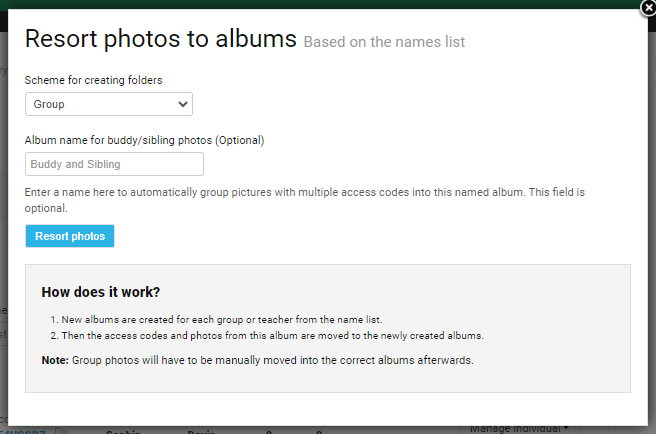Click the Buddy and Sibling album name field
The height and width of the screenshot is (434, 656).
point(114,164)
